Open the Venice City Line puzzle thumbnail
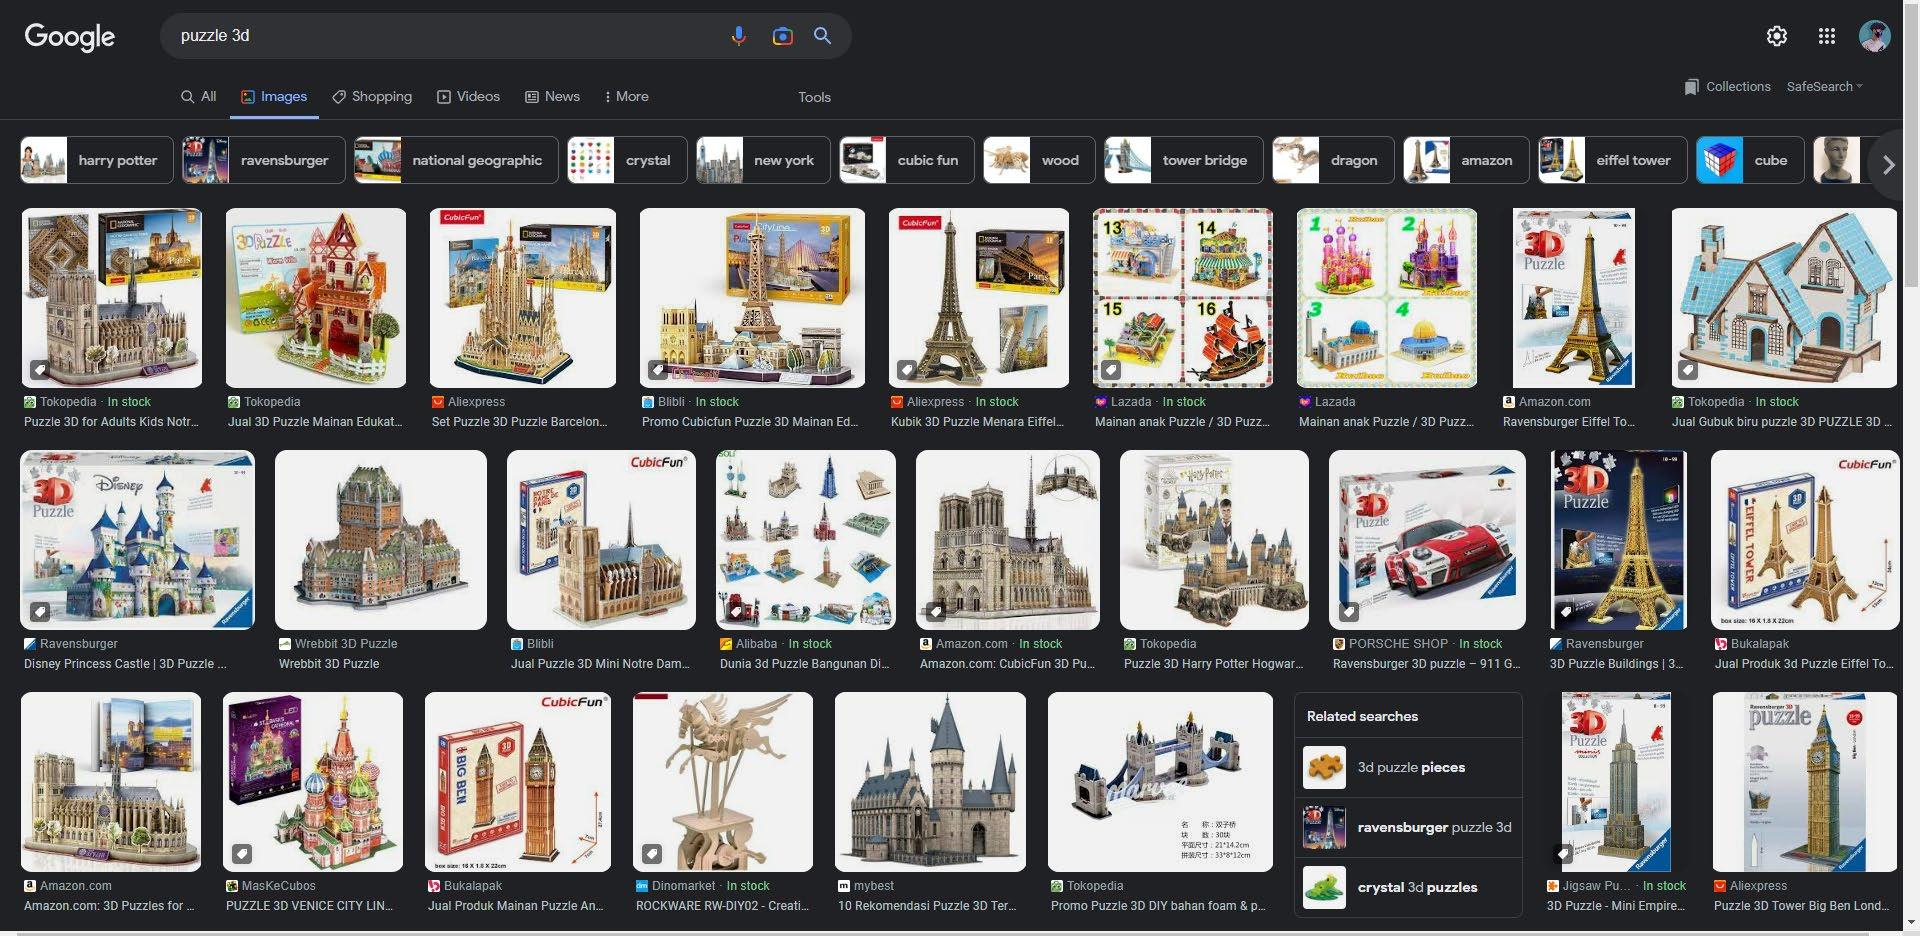Screen dimensions: 1920x936 [313, 782]
